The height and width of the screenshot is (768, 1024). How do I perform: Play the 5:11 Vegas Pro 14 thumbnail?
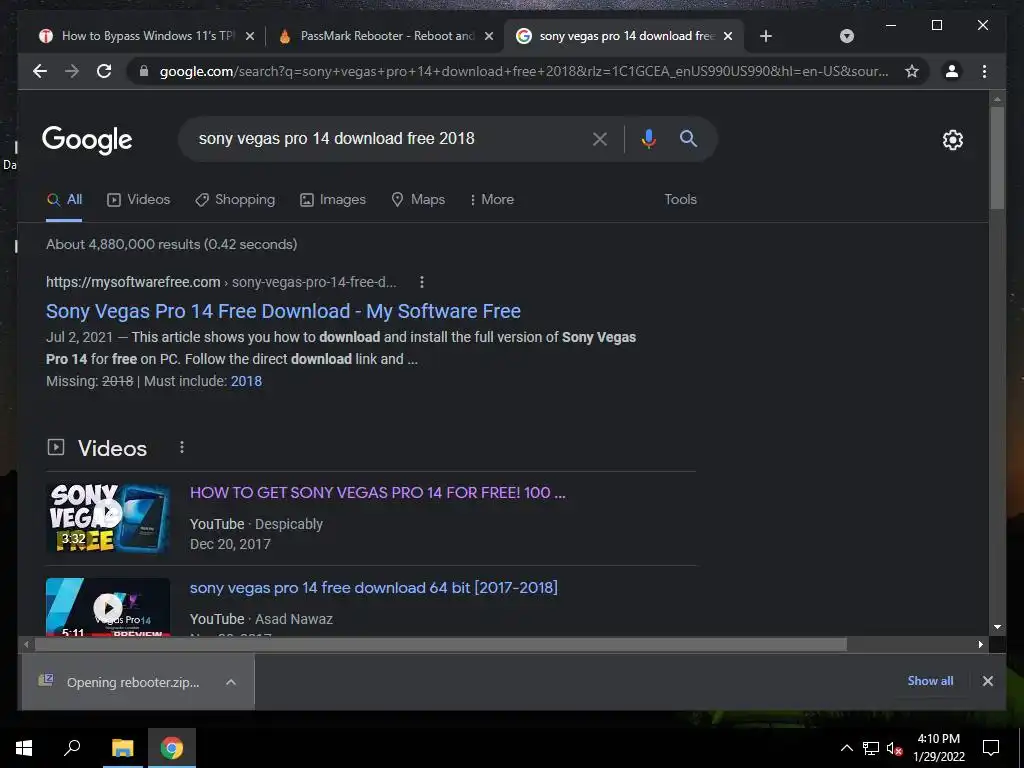(108, 607)
